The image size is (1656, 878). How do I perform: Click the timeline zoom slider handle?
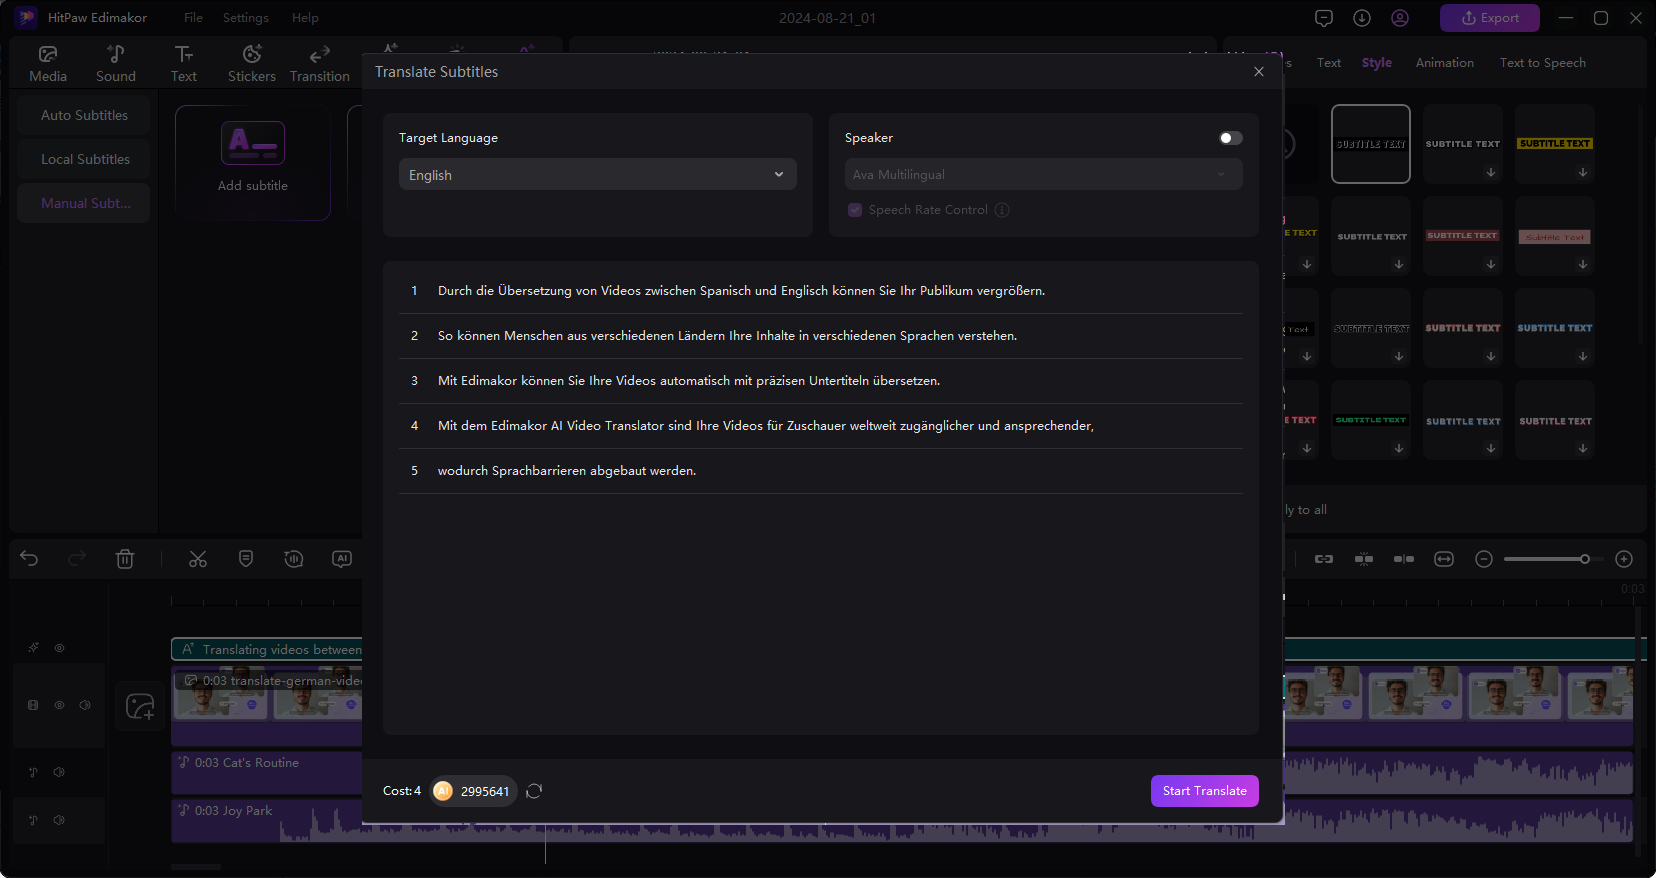point(1585,559)
